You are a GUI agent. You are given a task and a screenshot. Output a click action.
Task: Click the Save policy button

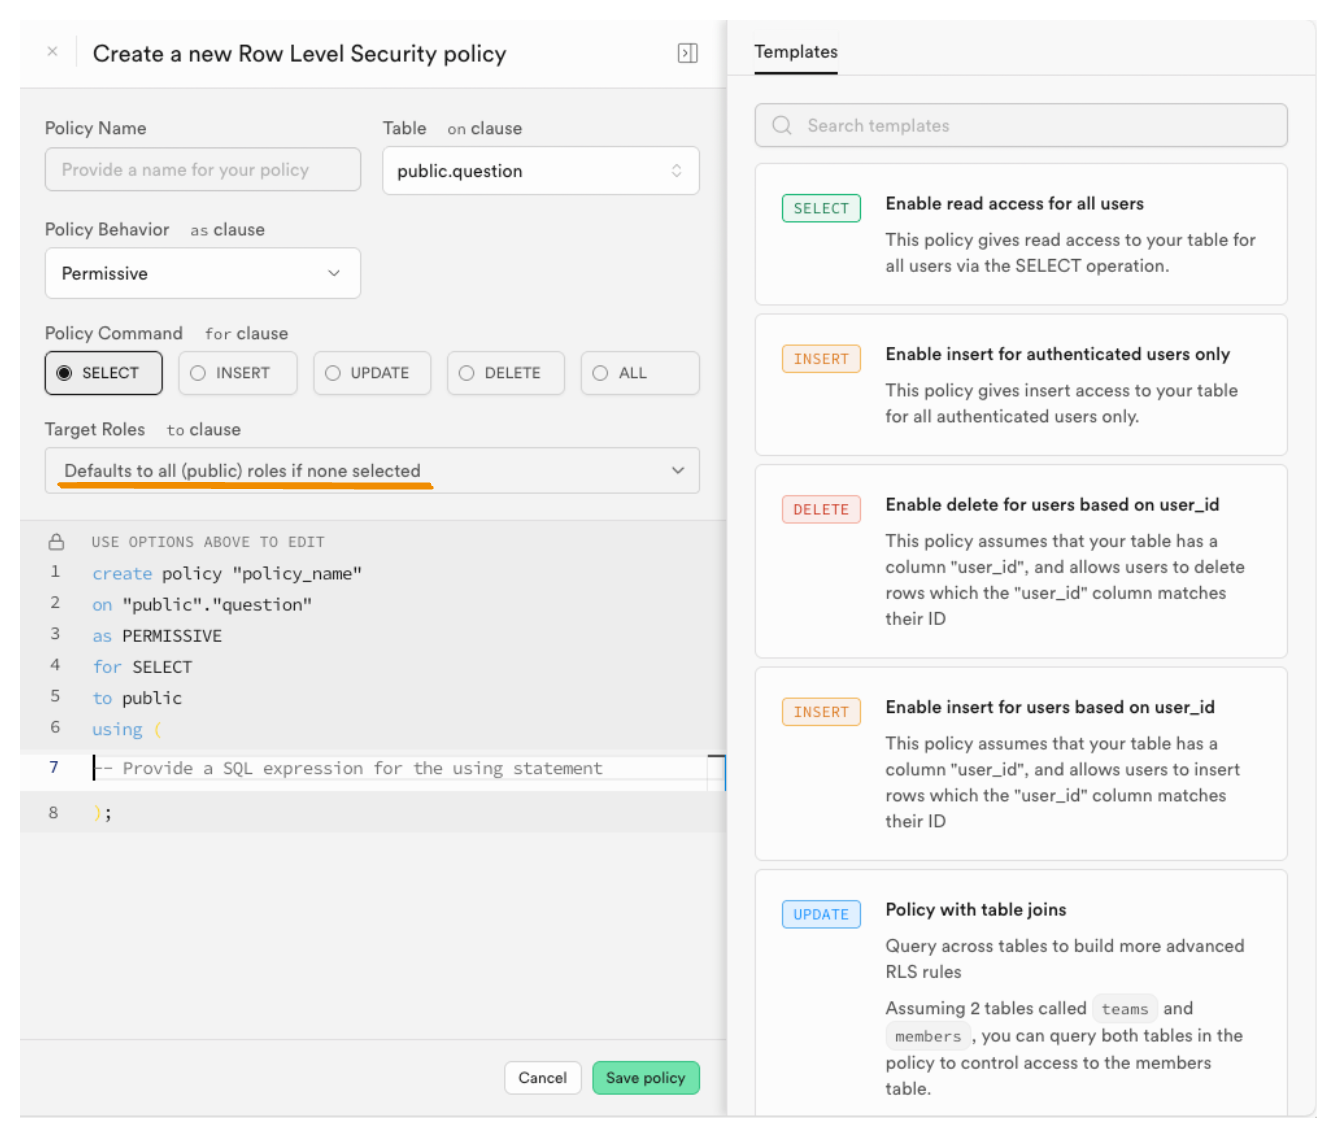[645, 1078]
